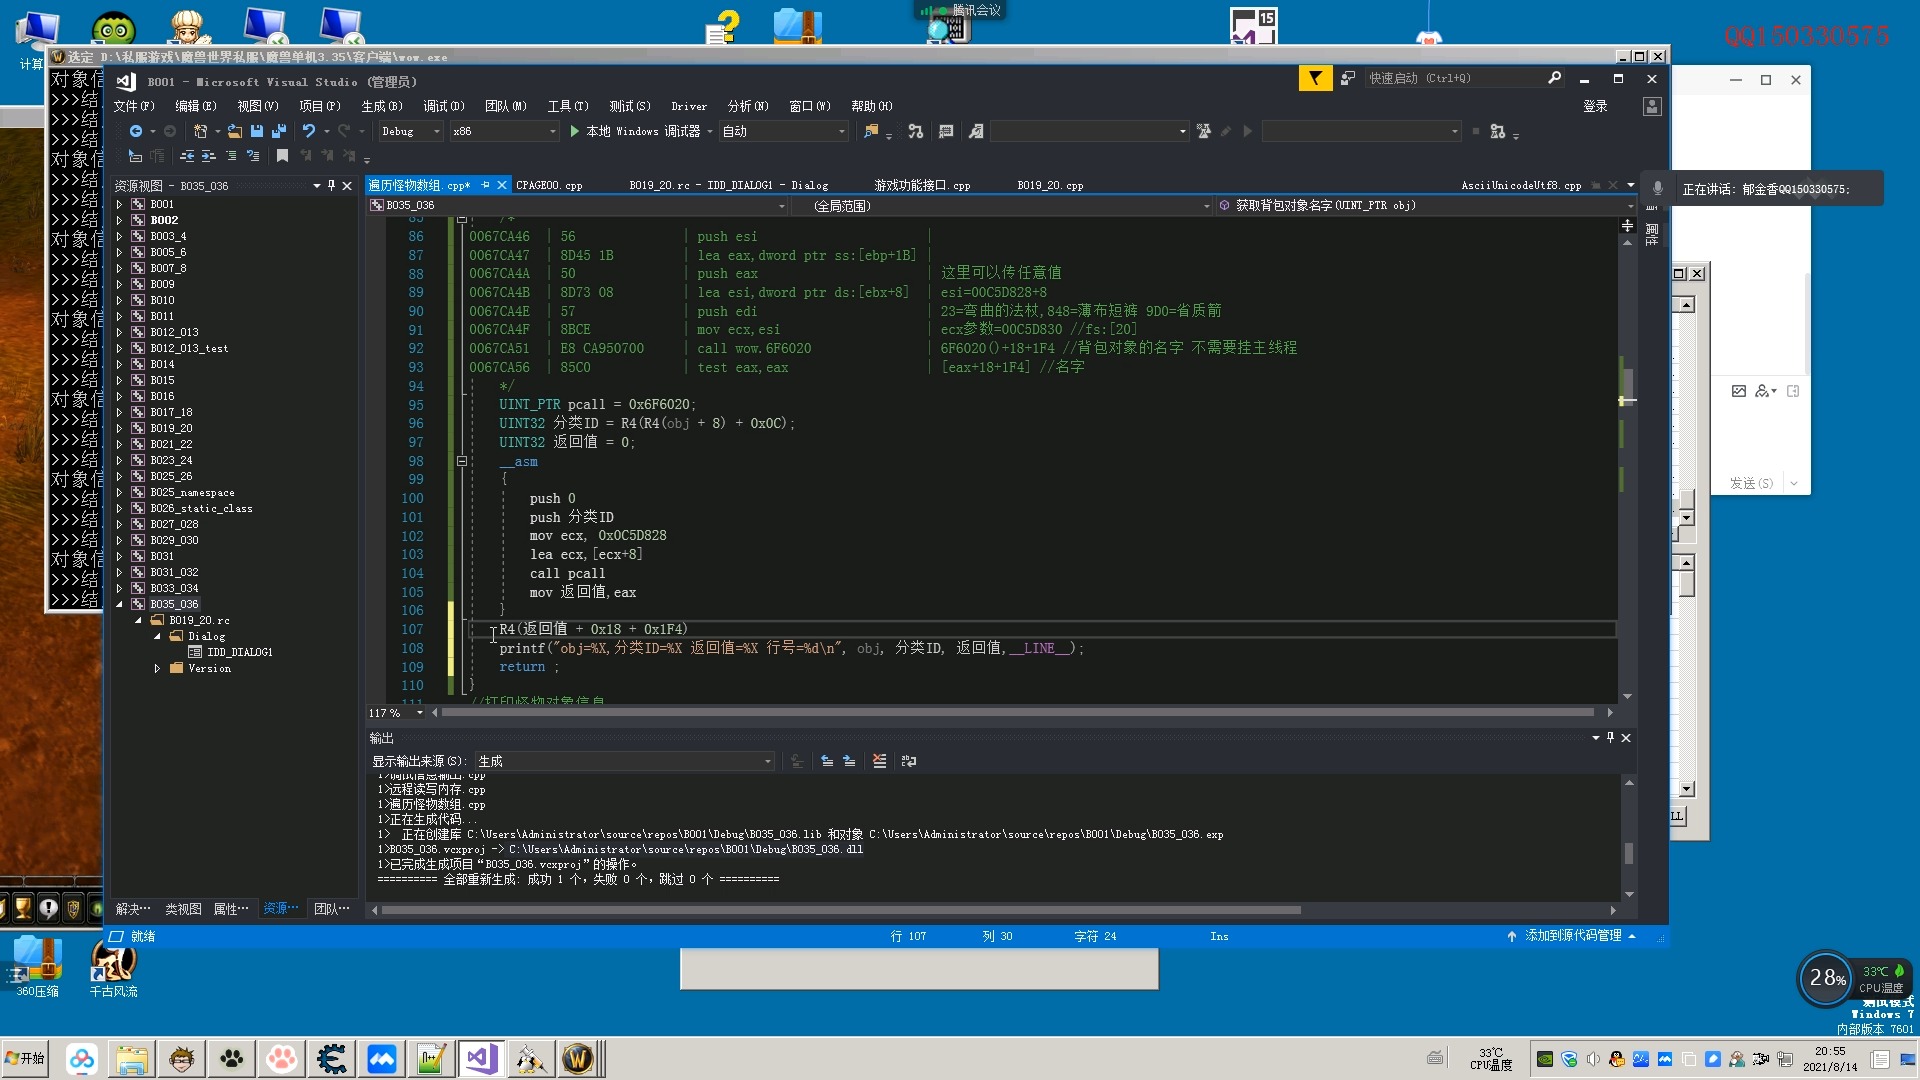Collapse the __asm block at line 98
Screen dimensions: 1920x1080
tap(461, 461)
